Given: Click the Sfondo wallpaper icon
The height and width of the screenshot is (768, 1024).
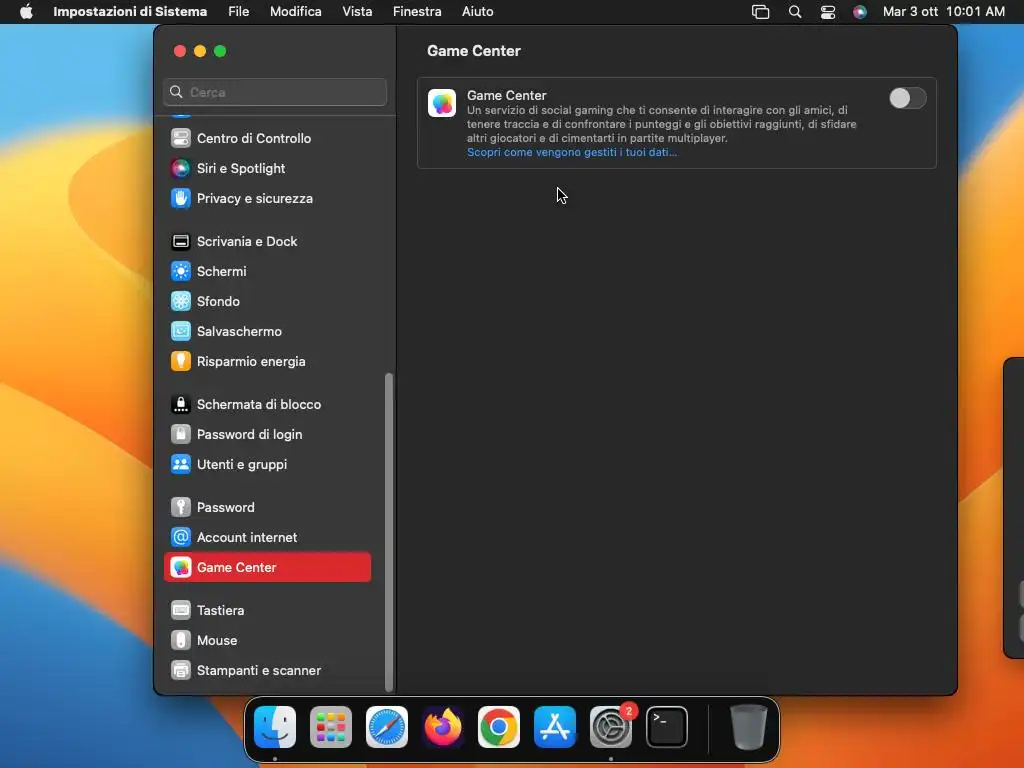Looking at the screenshot, I should pos(181,302).
